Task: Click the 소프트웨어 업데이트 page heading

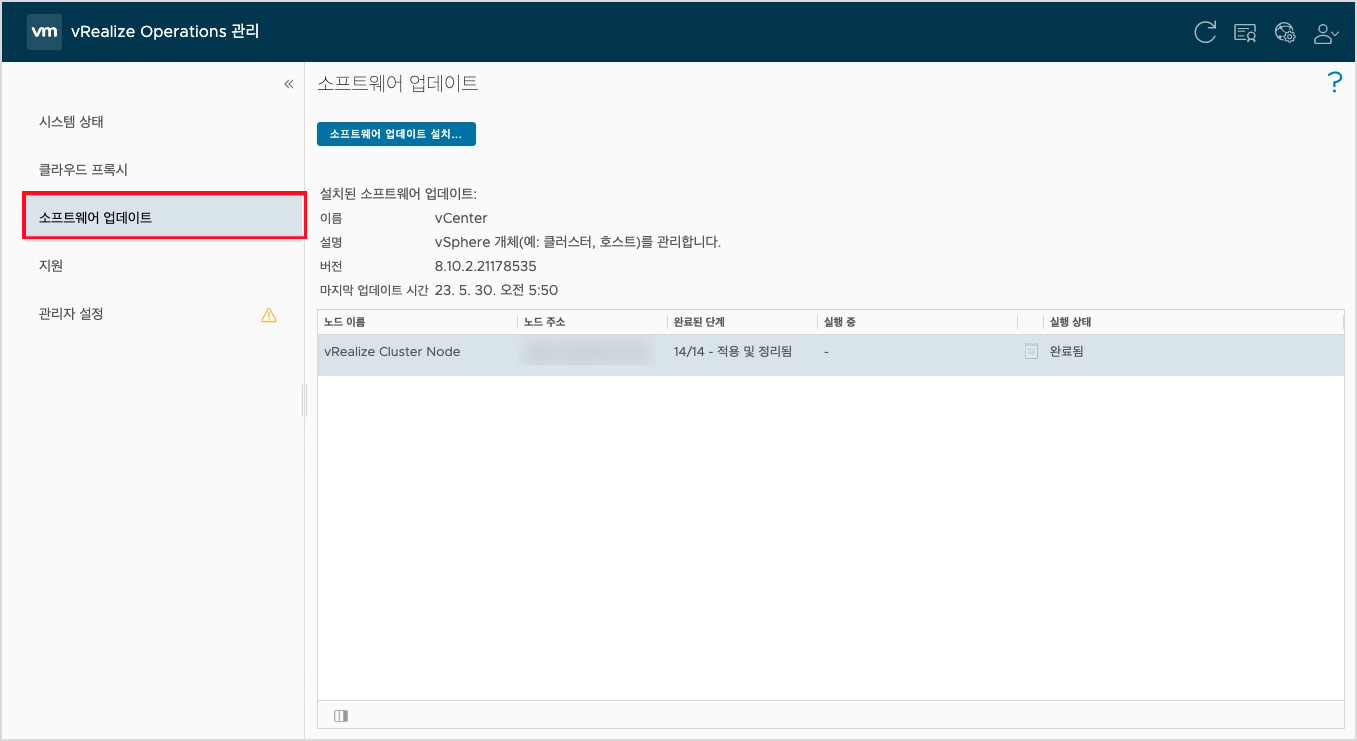Action: pos(397,84)
